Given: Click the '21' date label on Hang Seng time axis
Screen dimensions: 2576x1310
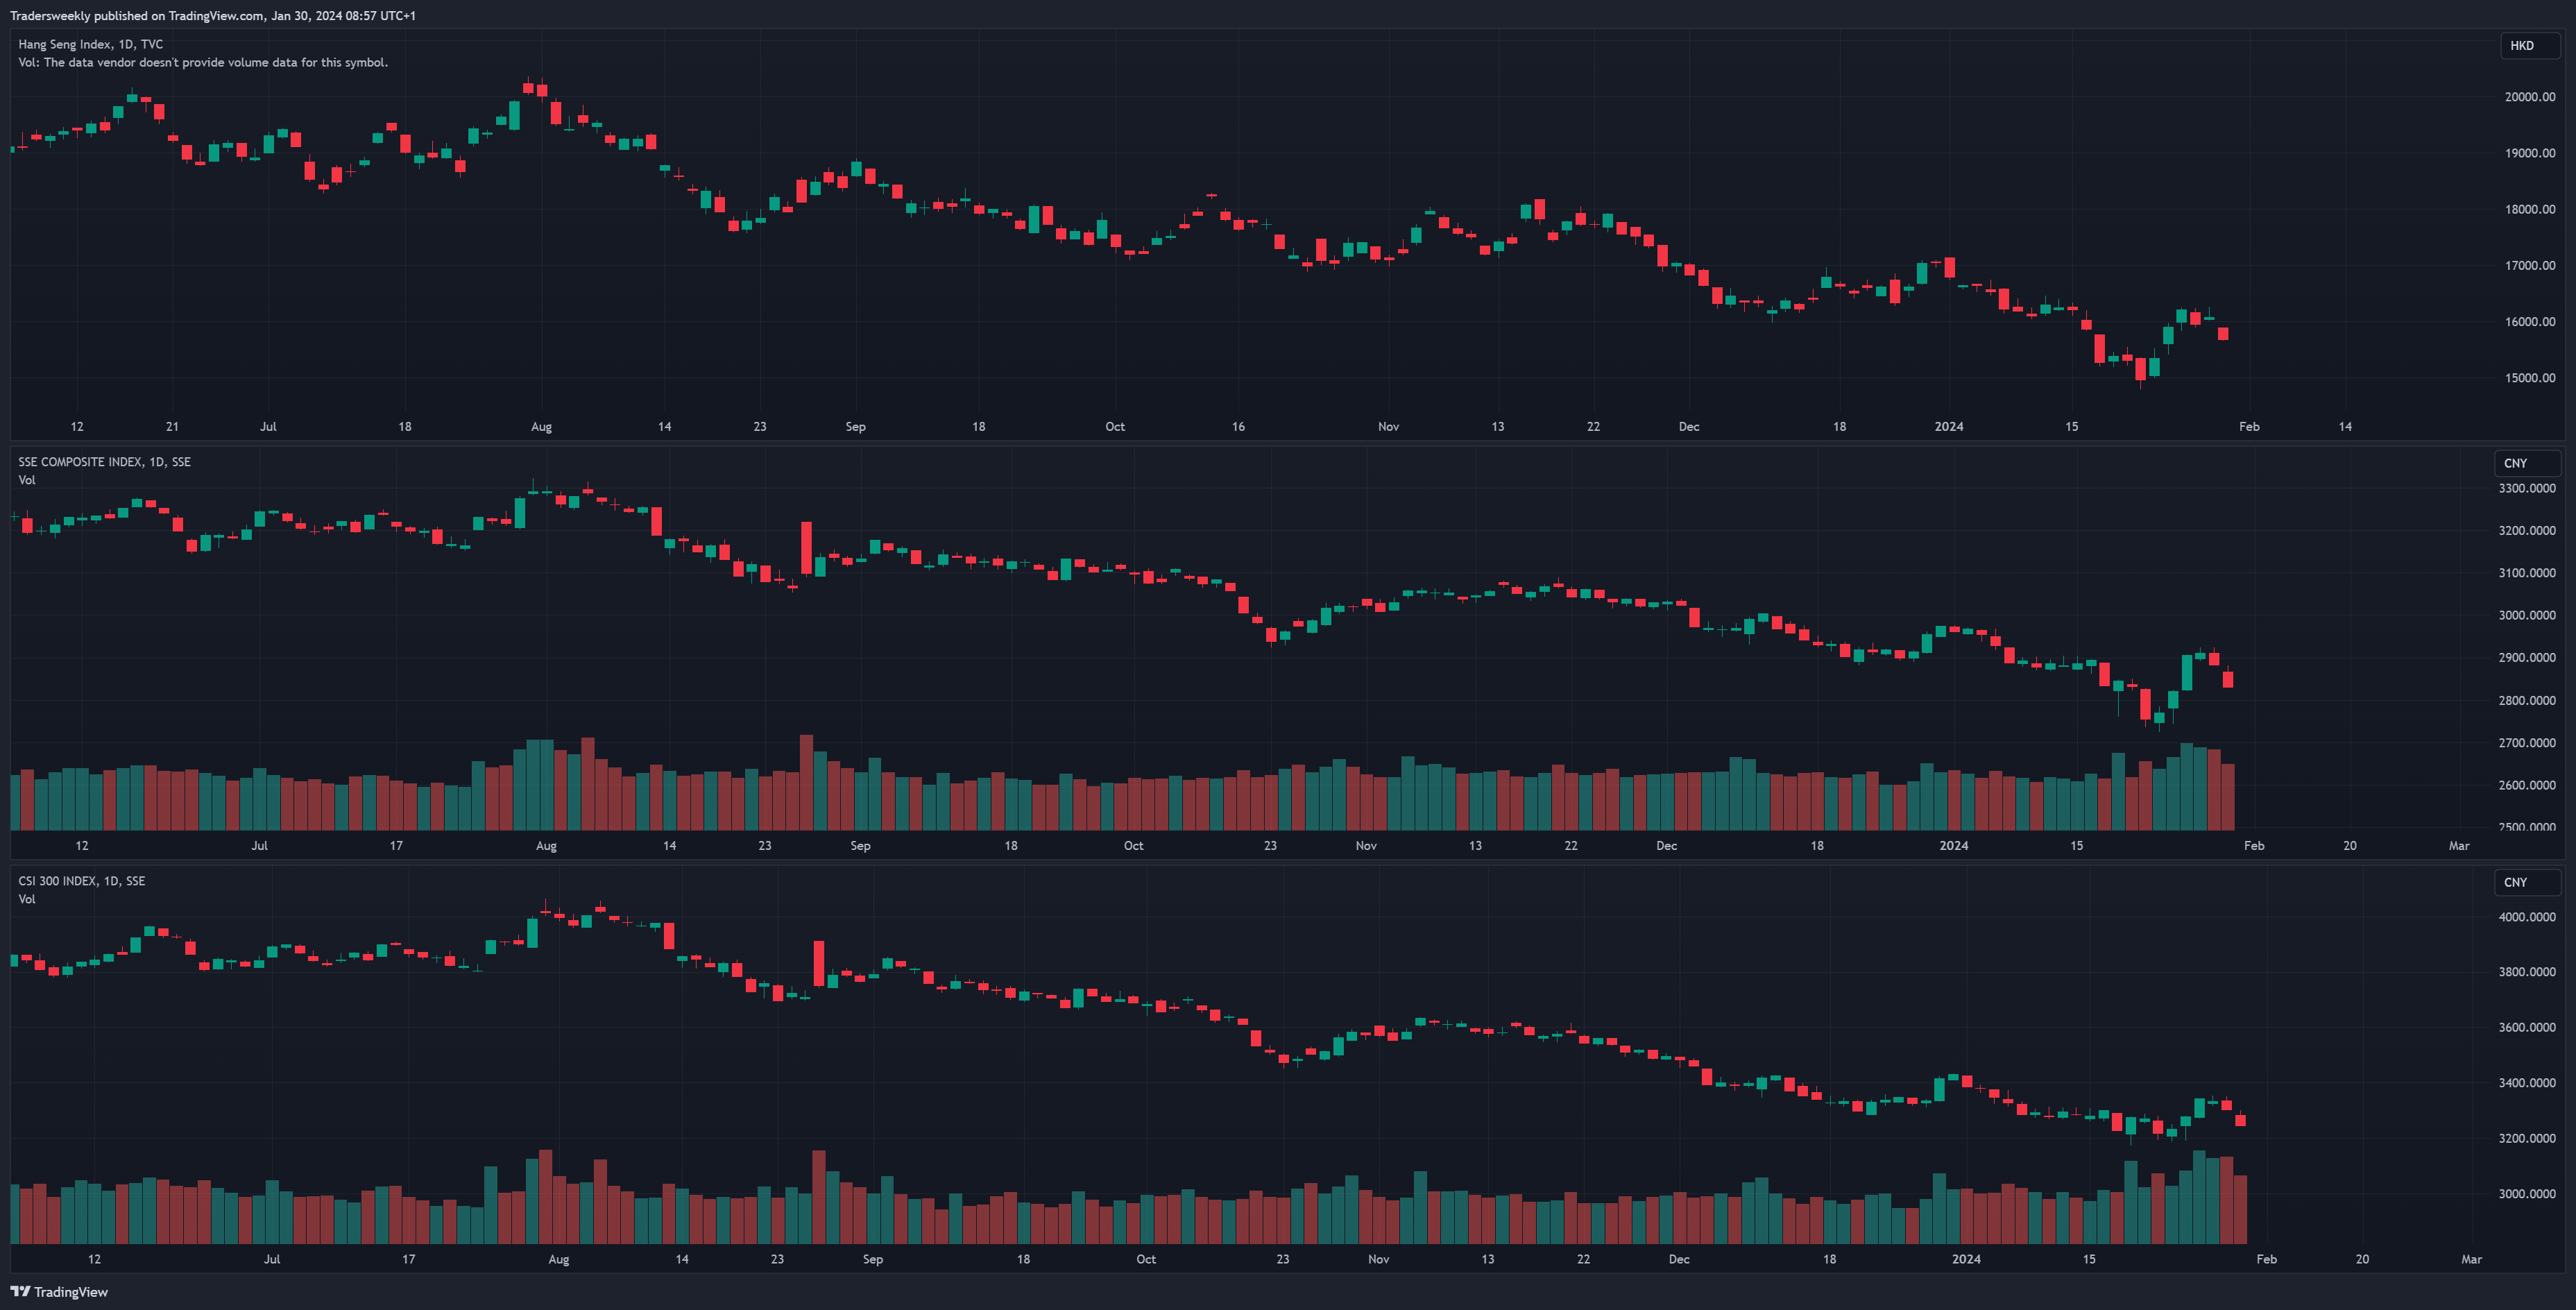Looking at the screenshot, I should click(172, 427).
